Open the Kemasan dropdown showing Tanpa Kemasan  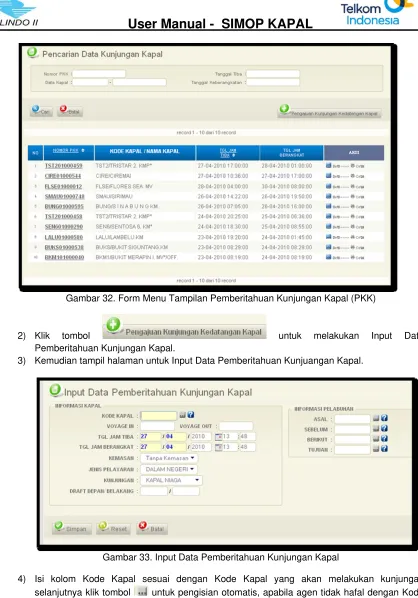170,458
